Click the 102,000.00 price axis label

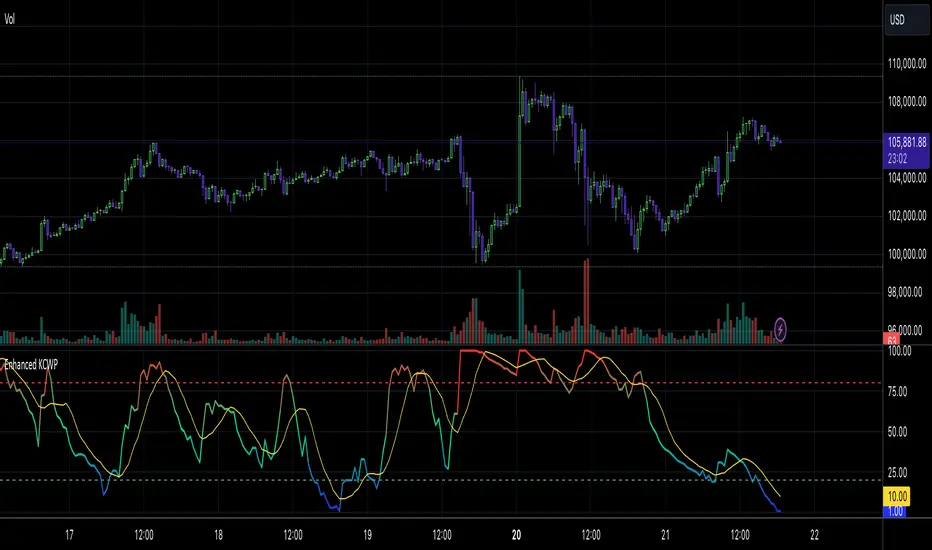click(x=907, y=216)
